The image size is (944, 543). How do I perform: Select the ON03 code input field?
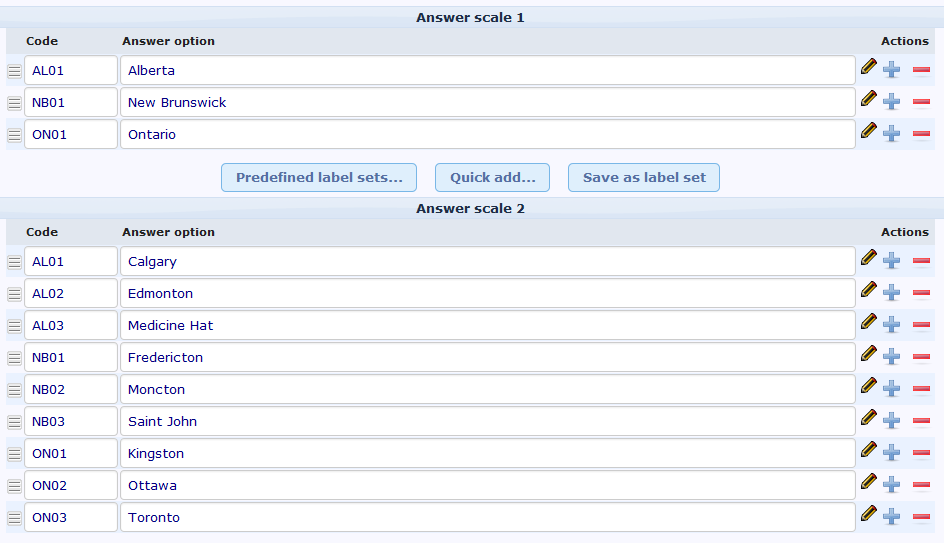(x=70, y=518)
